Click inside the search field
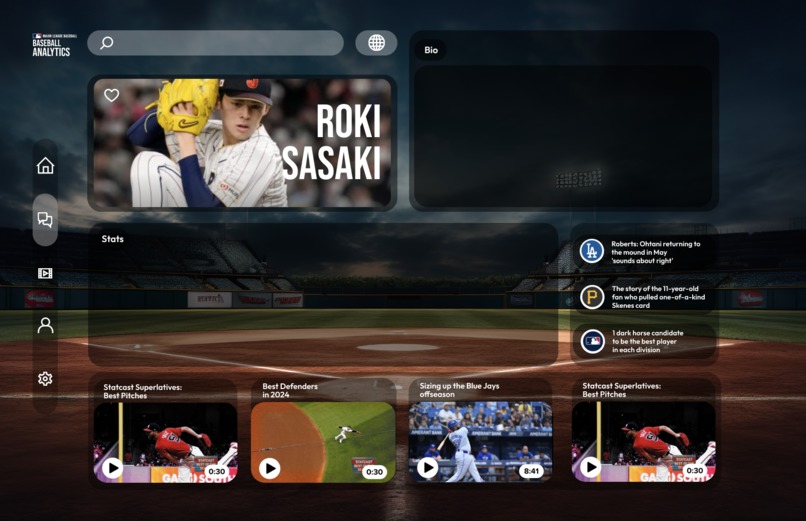Image resolution: width=806 pixels, height=521 pixels. tap(215, 43)
